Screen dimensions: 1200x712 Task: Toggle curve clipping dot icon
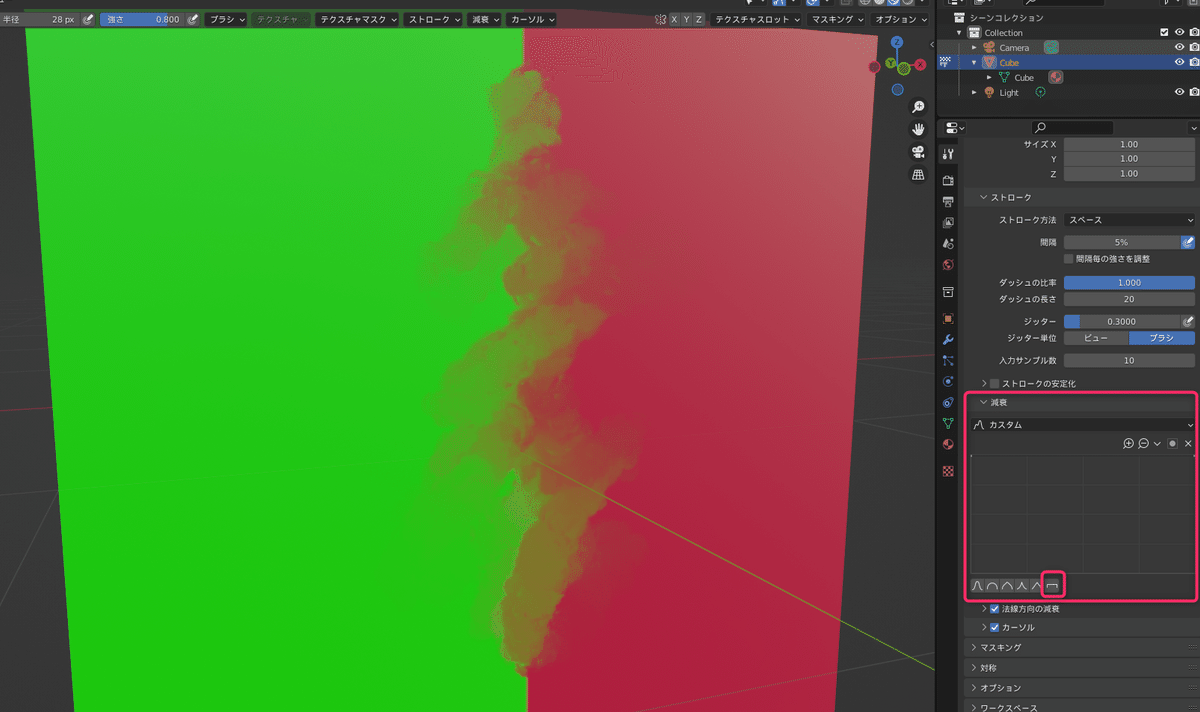pyautogui.click(x=1172, y=443)
